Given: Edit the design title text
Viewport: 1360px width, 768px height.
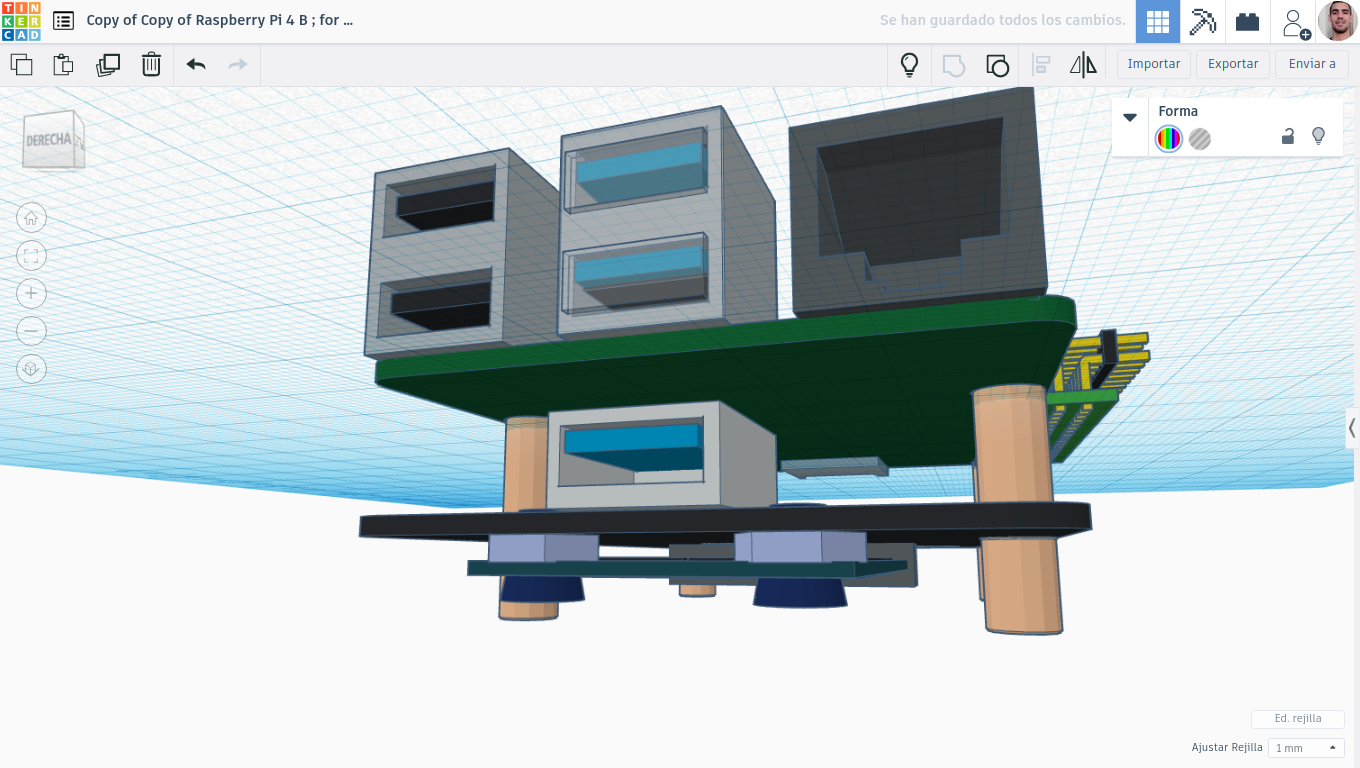Looking at the screenshot, I should click(220, 20).
